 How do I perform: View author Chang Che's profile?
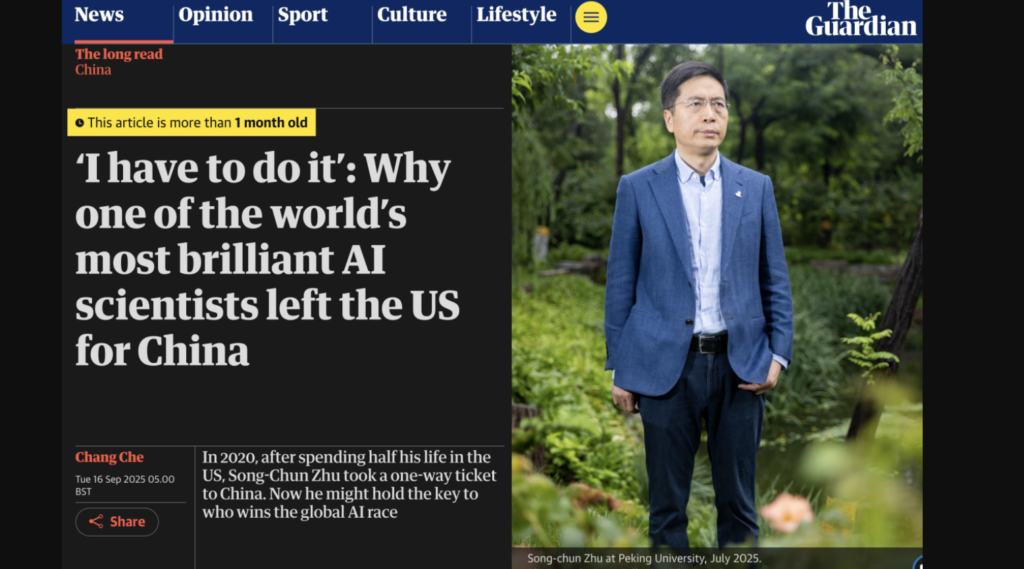tap(109, 457)
